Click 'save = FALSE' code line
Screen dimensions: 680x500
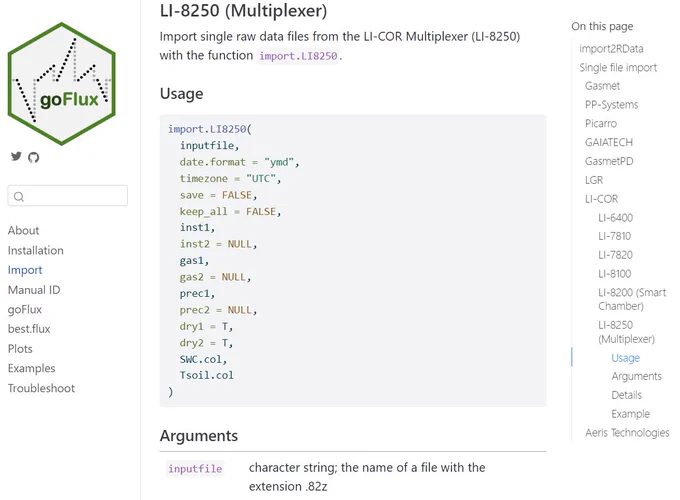coord(218,195)
